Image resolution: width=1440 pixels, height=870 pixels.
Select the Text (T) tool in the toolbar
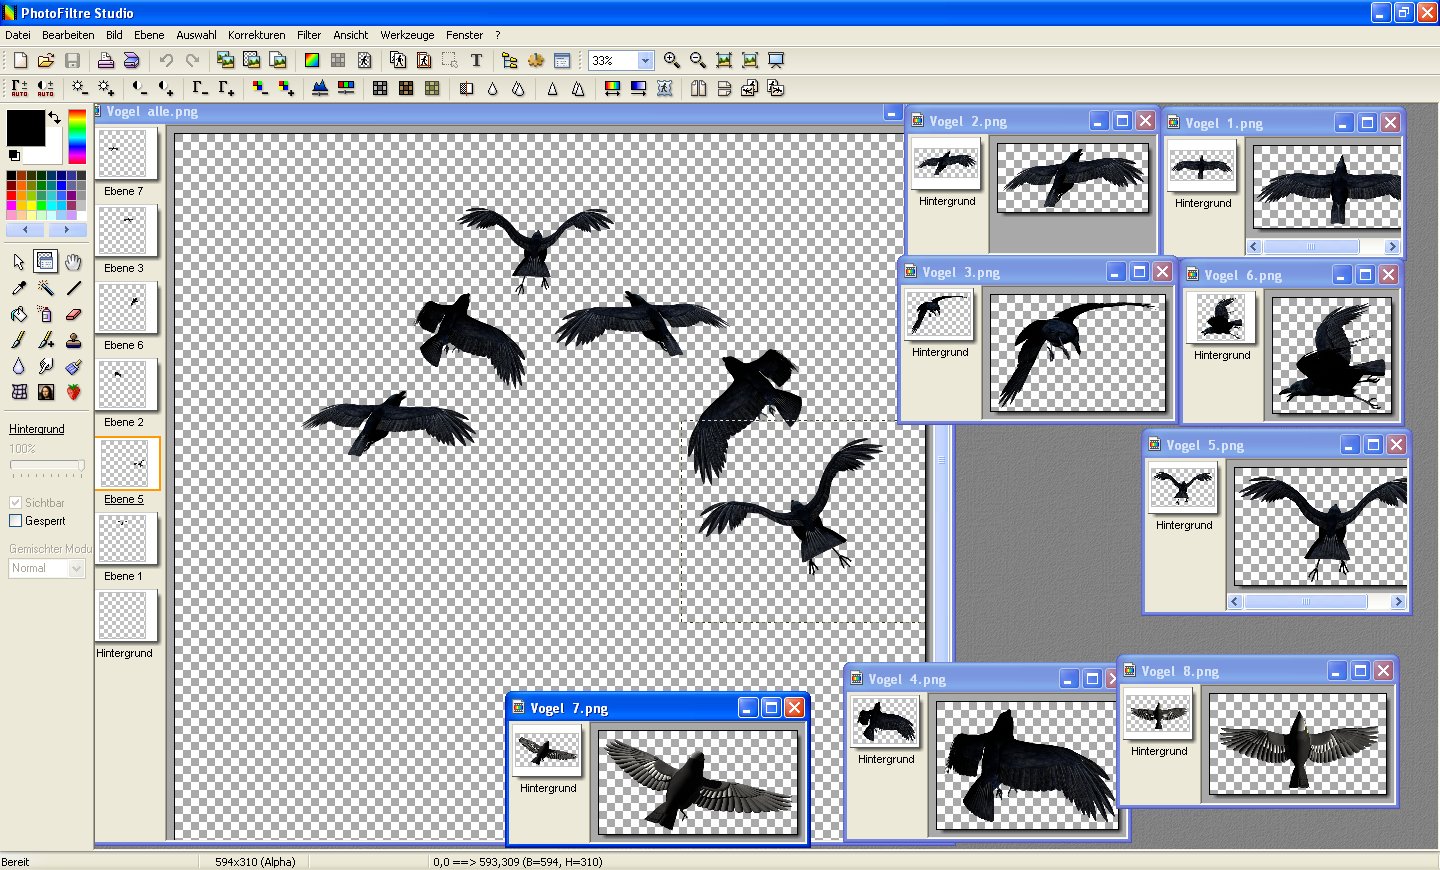coord(476,60)
